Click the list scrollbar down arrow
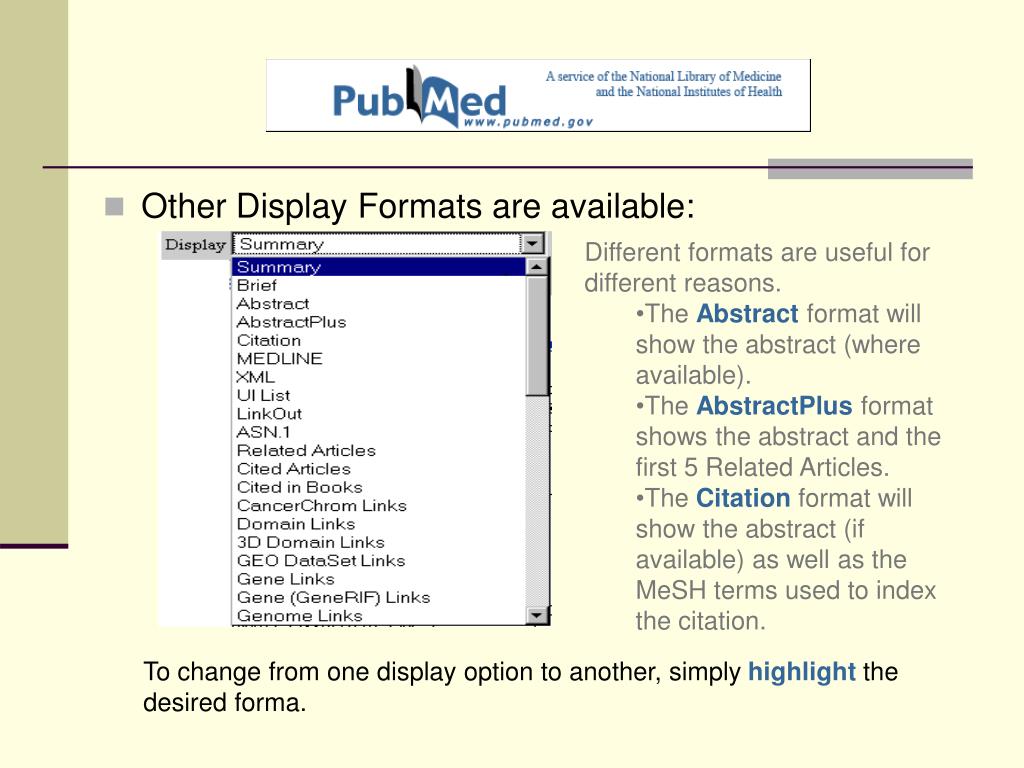1024x768 pixels. click(x=537, y=615)
